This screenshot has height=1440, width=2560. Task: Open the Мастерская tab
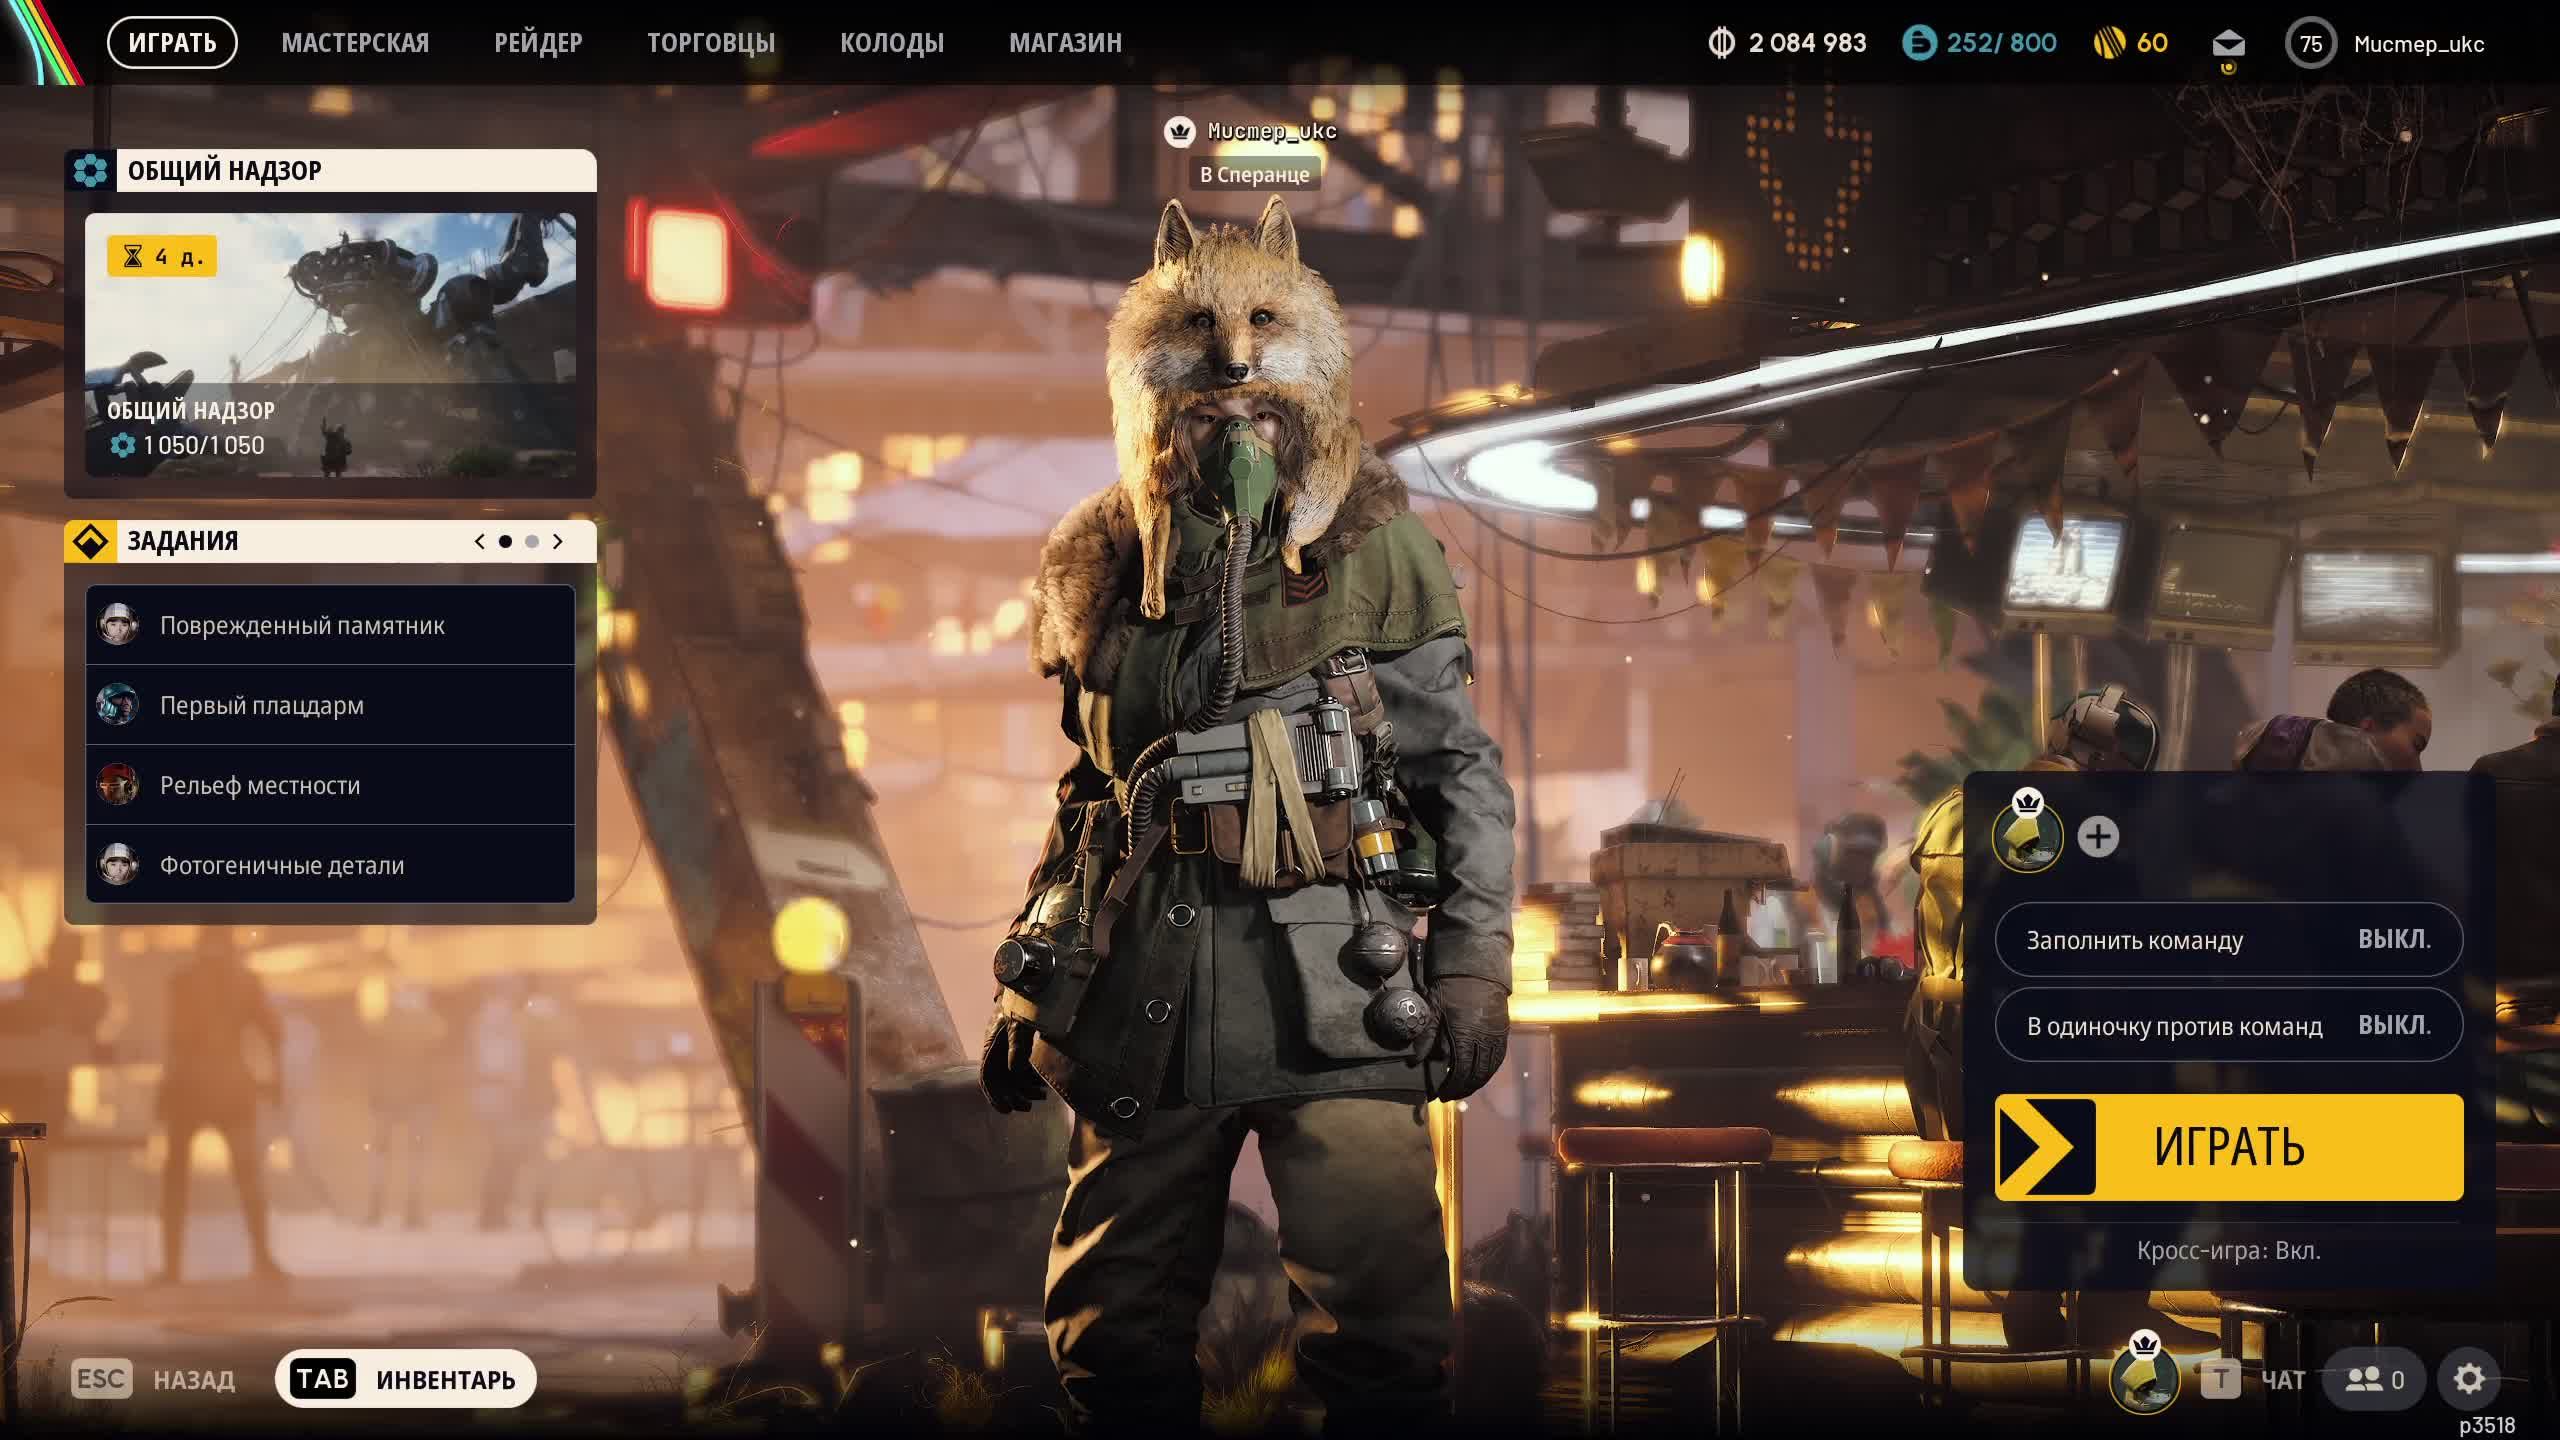(x=355, y=43)
